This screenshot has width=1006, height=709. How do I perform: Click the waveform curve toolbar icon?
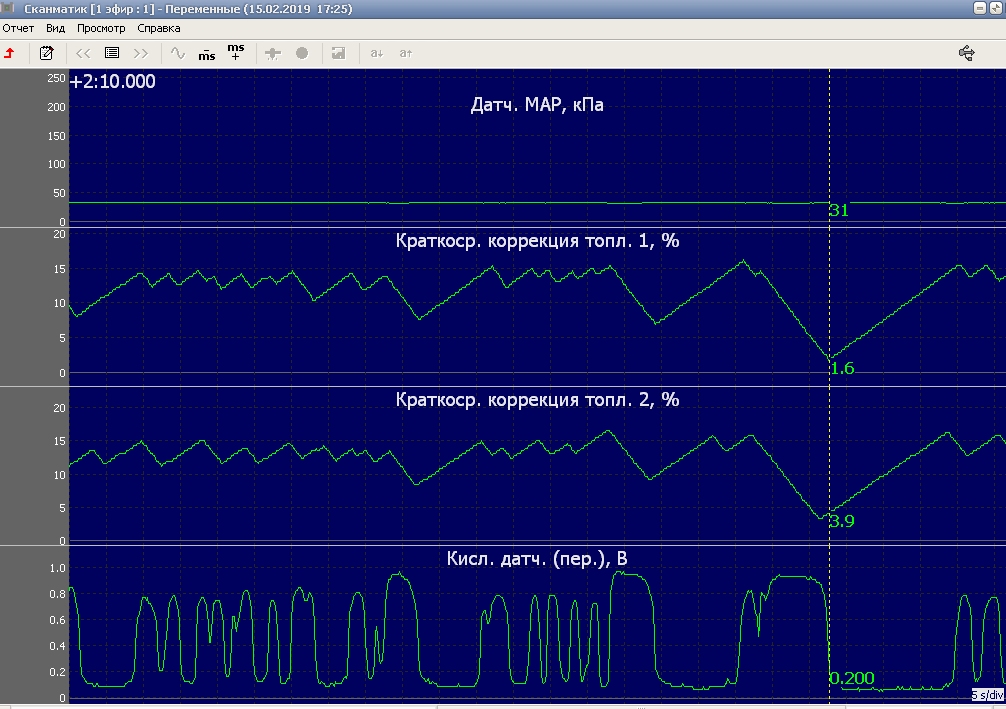[x=177, y=53]
